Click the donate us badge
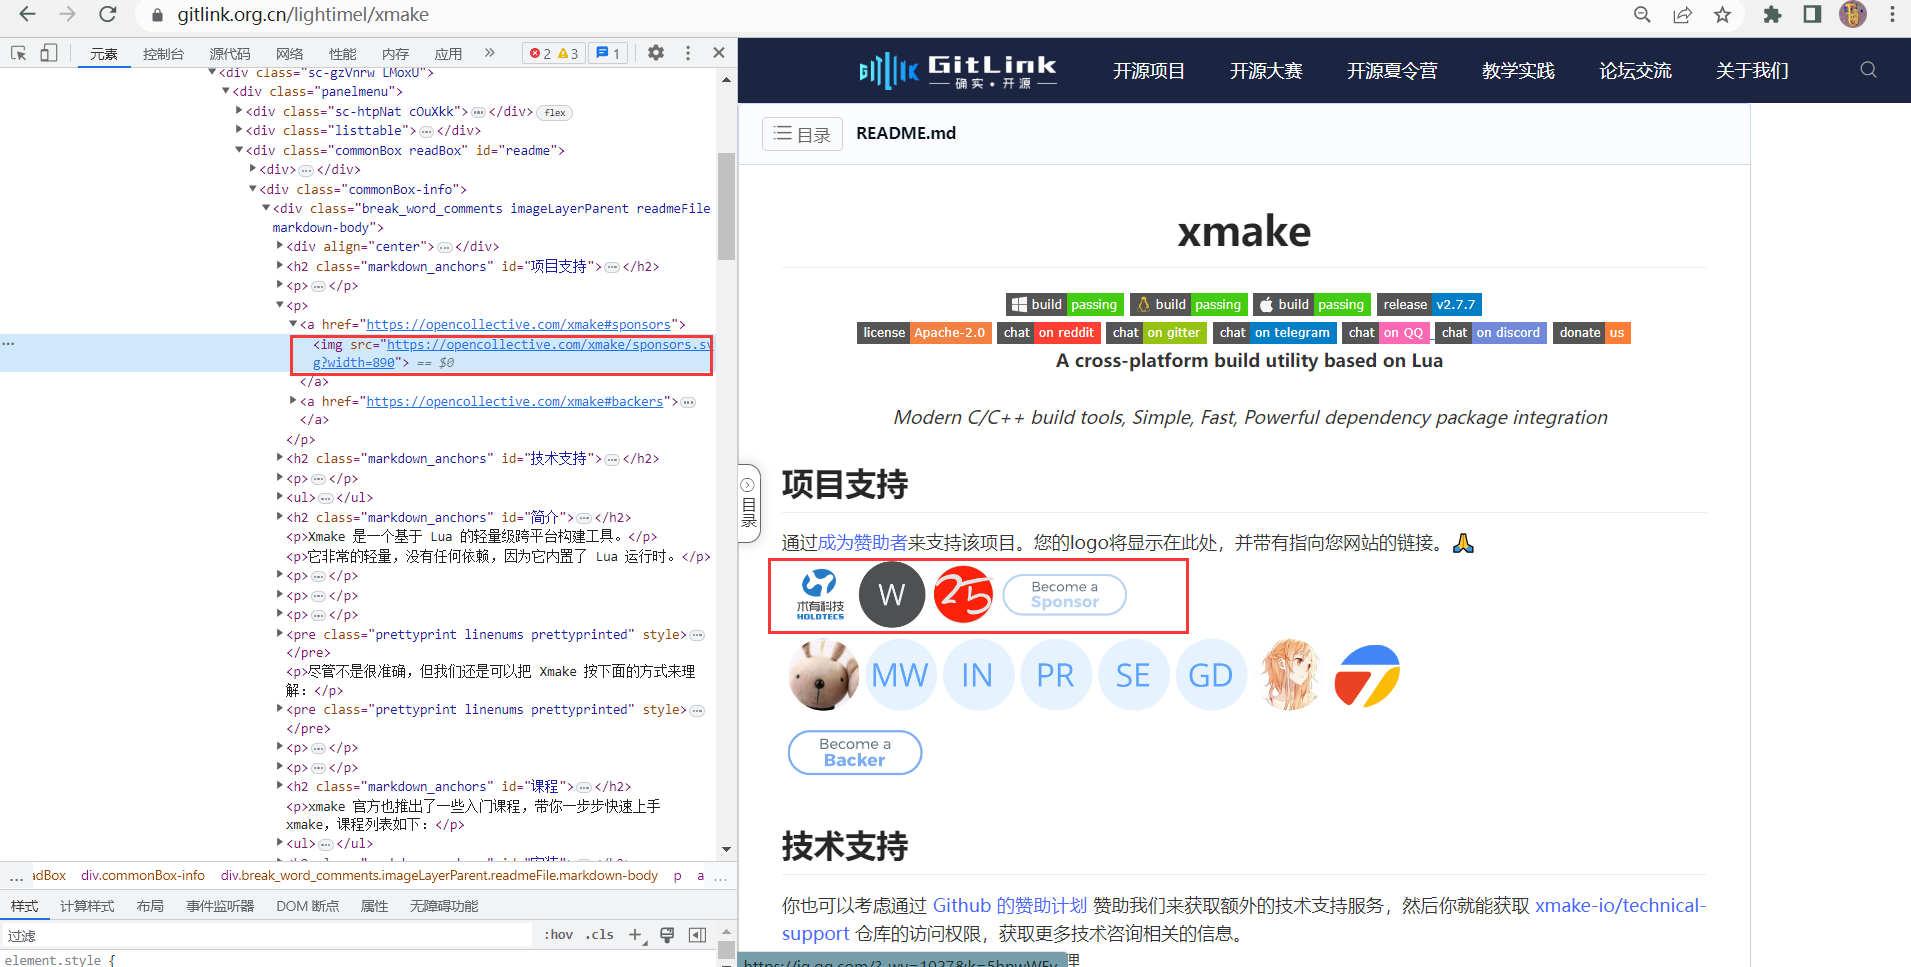The width and height of the screenshot is (1911, 967). [x=1592, y=333]
